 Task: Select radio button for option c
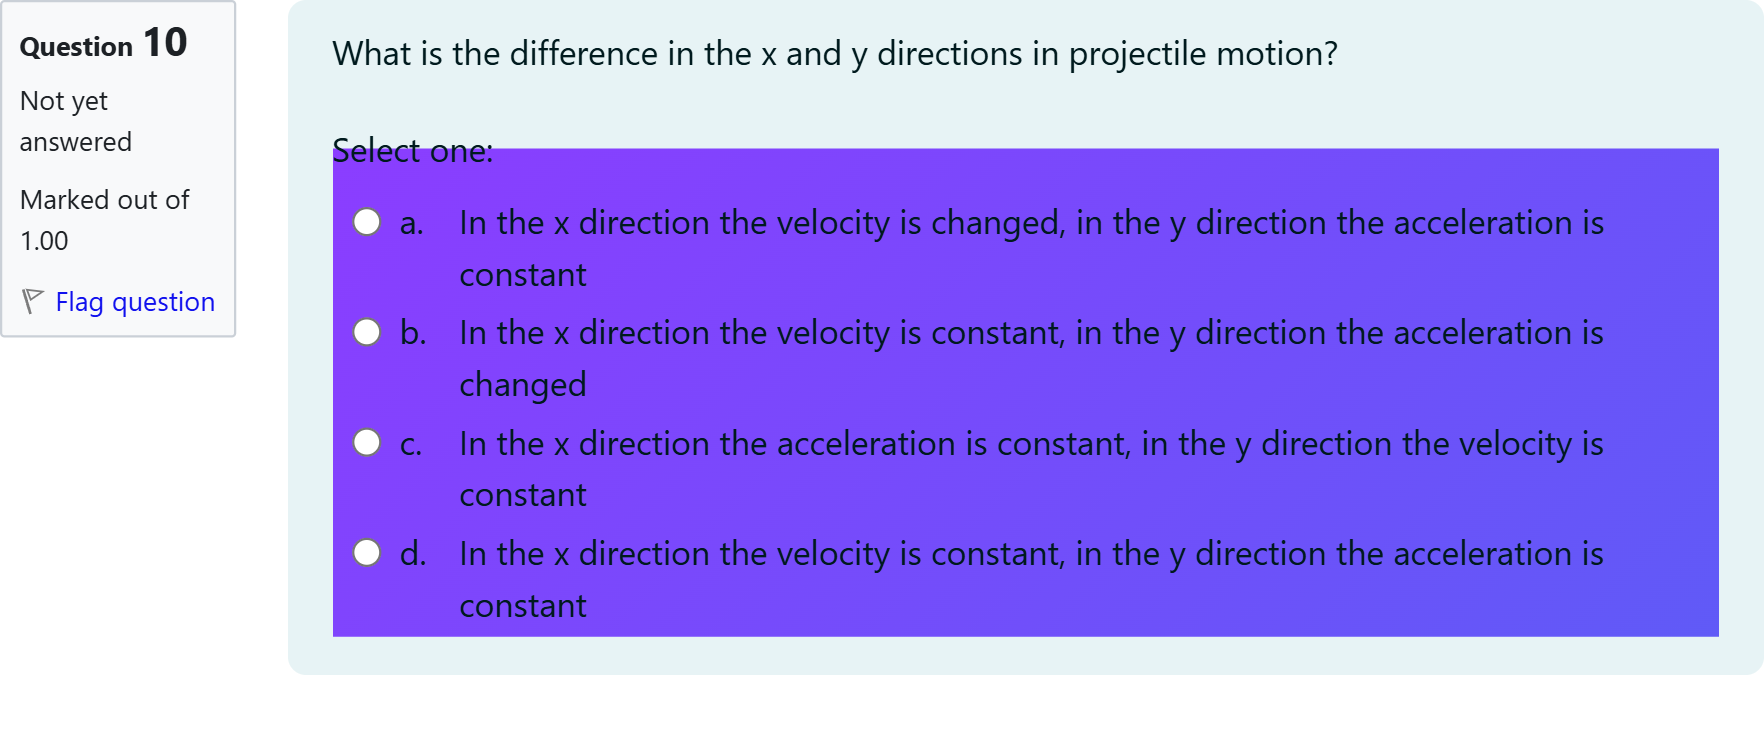368,442
